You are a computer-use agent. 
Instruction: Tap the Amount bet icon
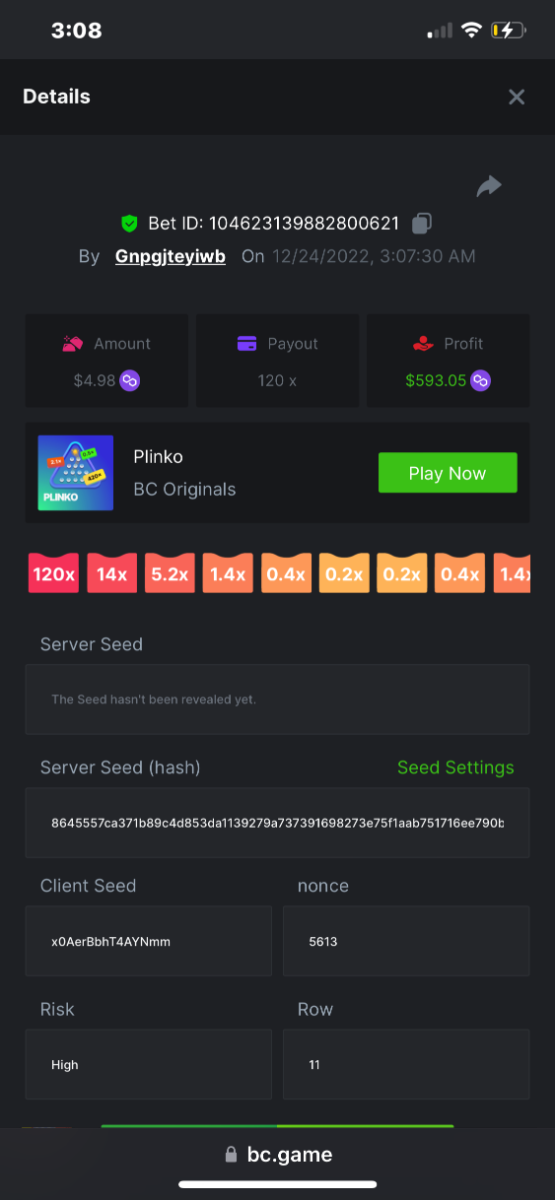pyautogui.click(x=73, y=343)
